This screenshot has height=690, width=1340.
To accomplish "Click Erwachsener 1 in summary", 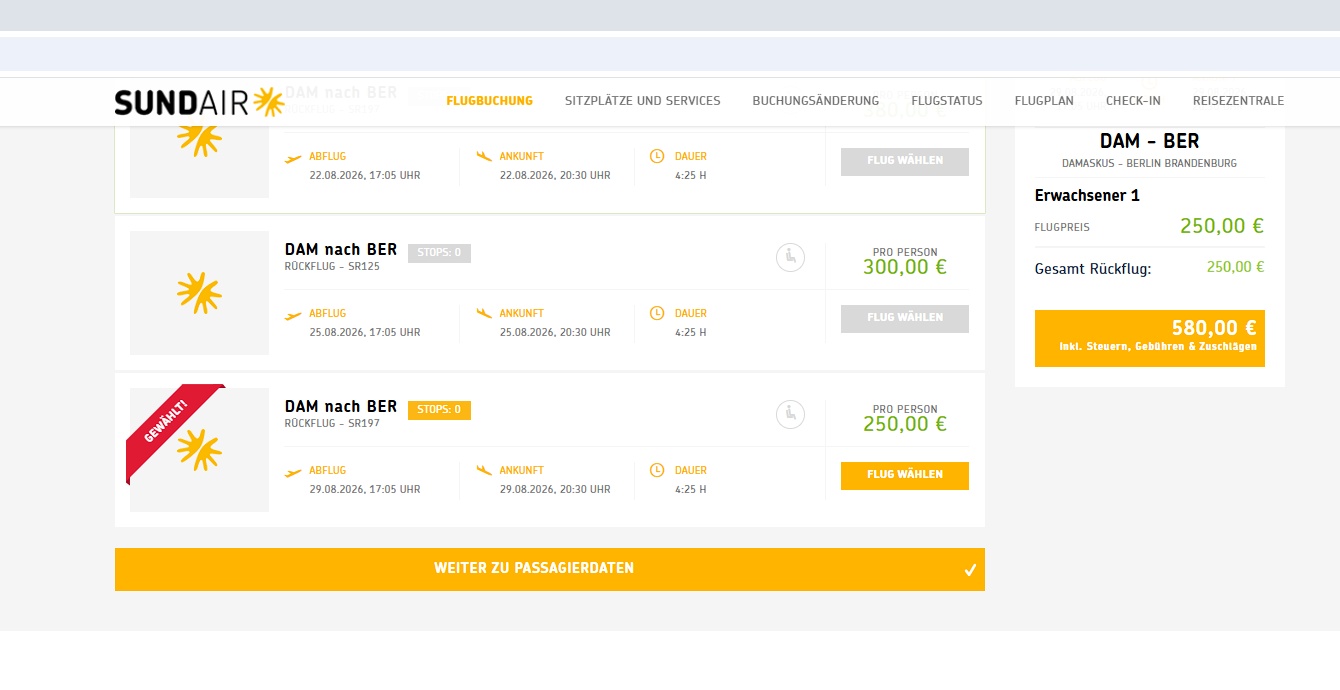I will pos(1087,196).
